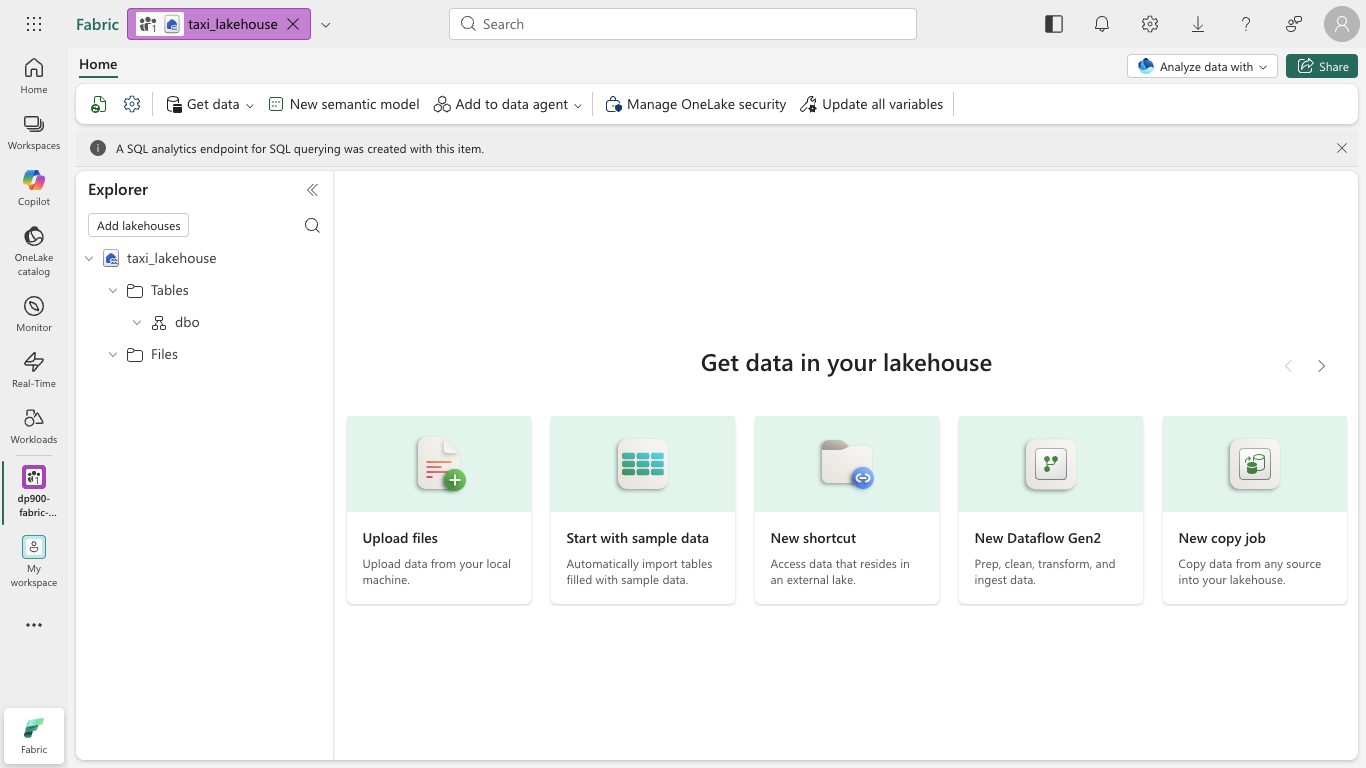Click New semantic model

[x=344, y=104]
